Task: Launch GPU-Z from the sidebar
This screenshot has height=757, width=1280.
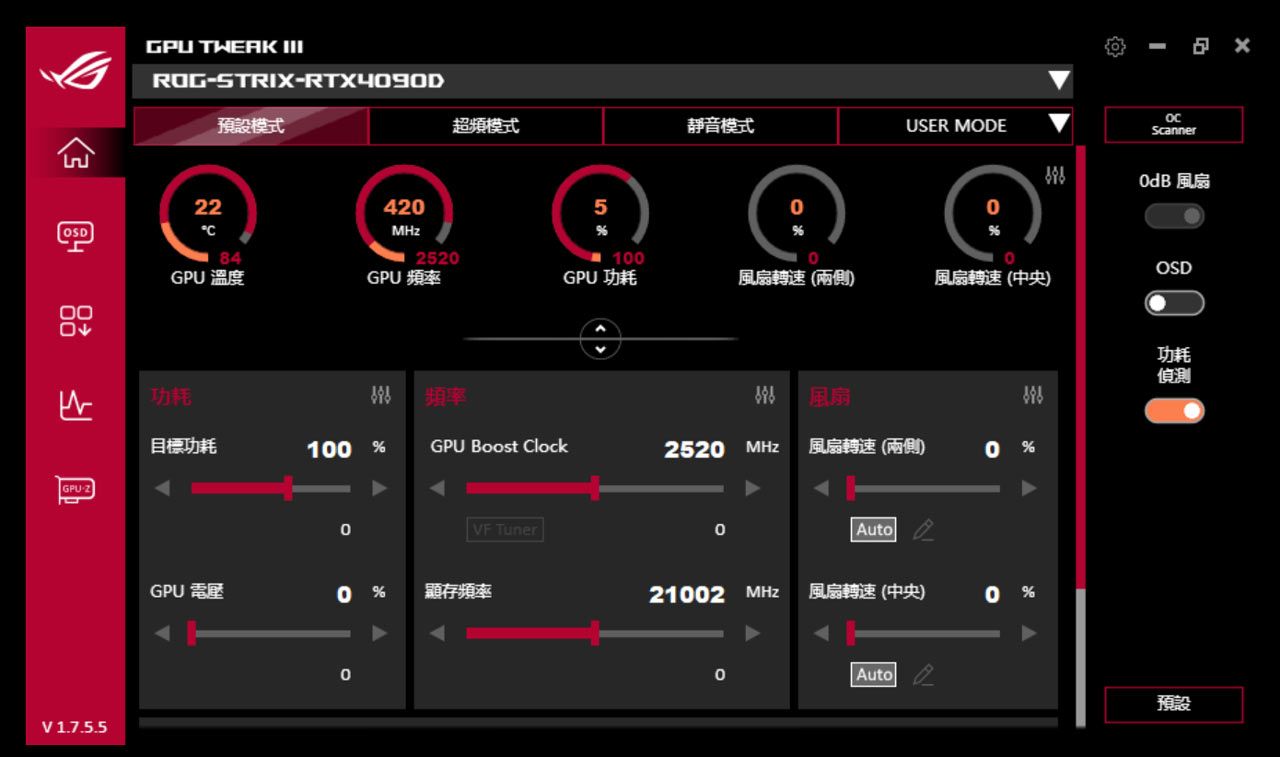Action: (x=76, y=489)
